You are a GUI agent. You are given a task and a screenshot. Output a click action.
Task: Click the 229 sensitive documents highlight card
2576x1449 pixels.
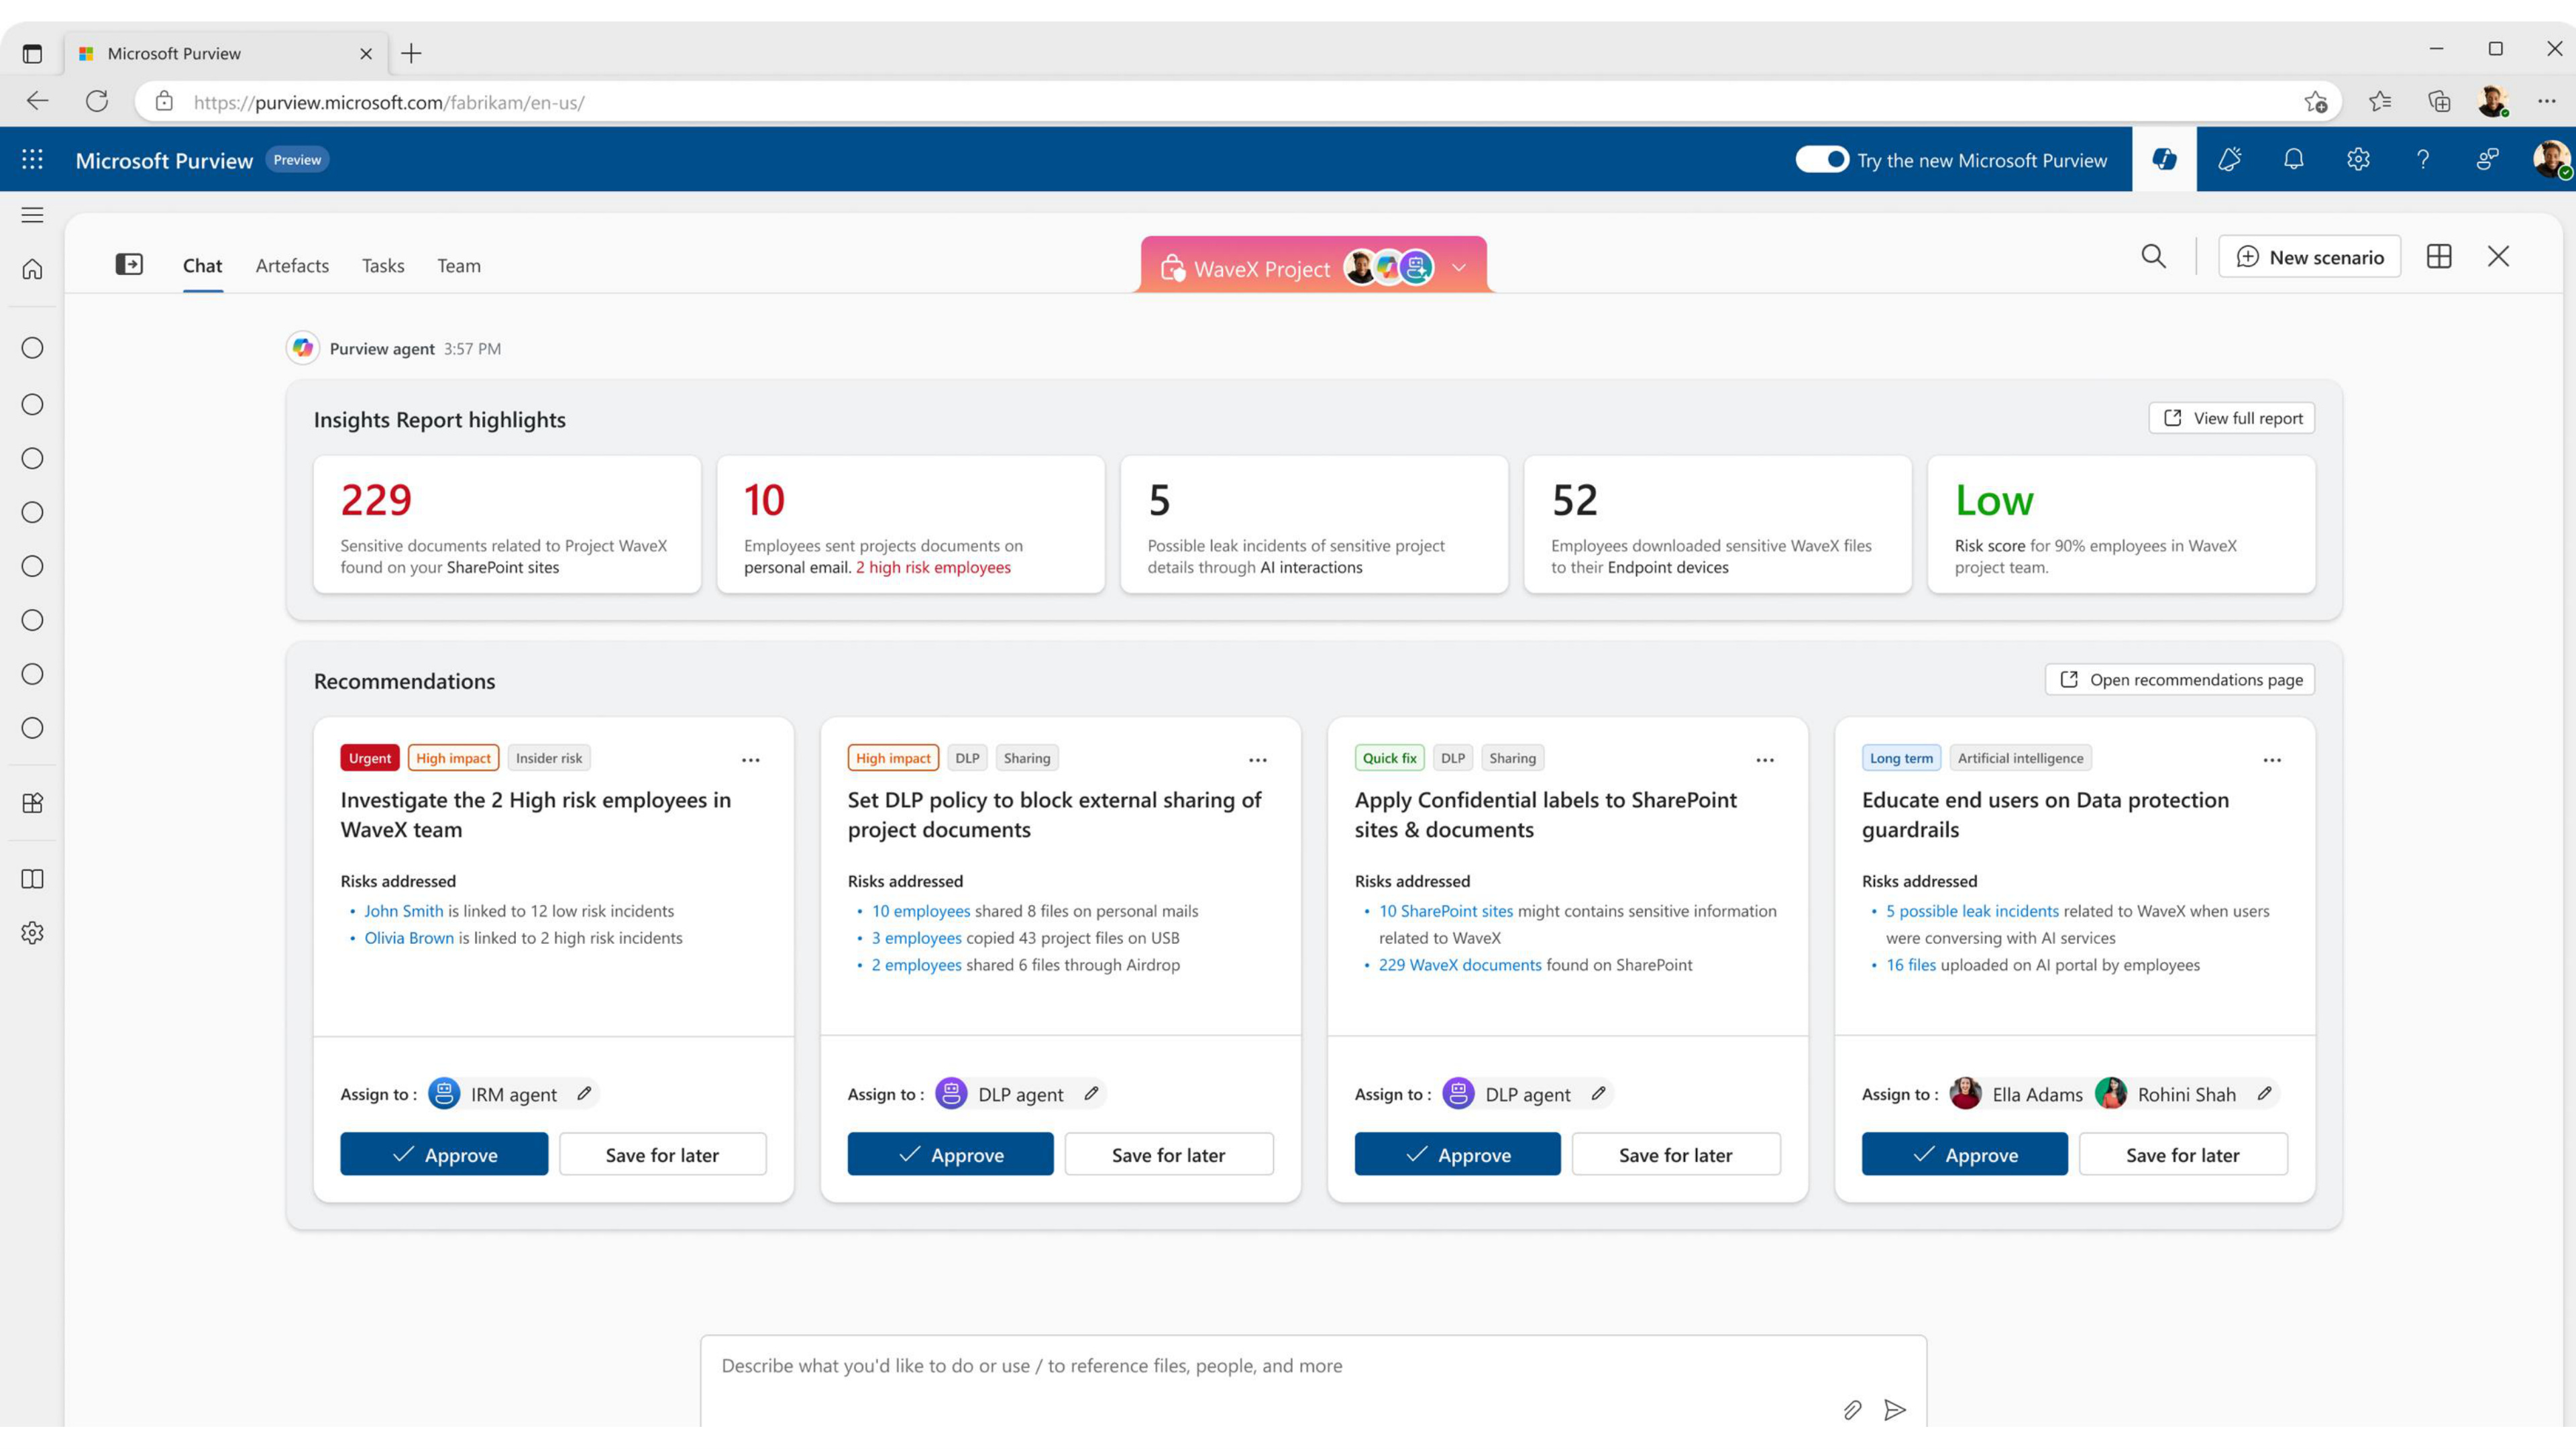[x=507, y=524]
